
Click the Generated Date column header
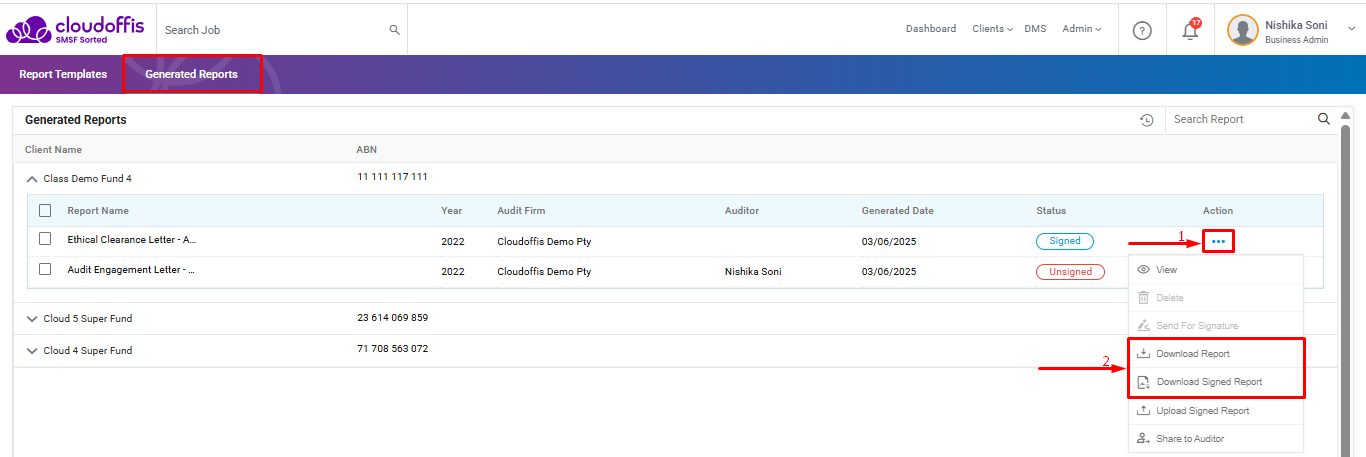[x=898, y=211]
